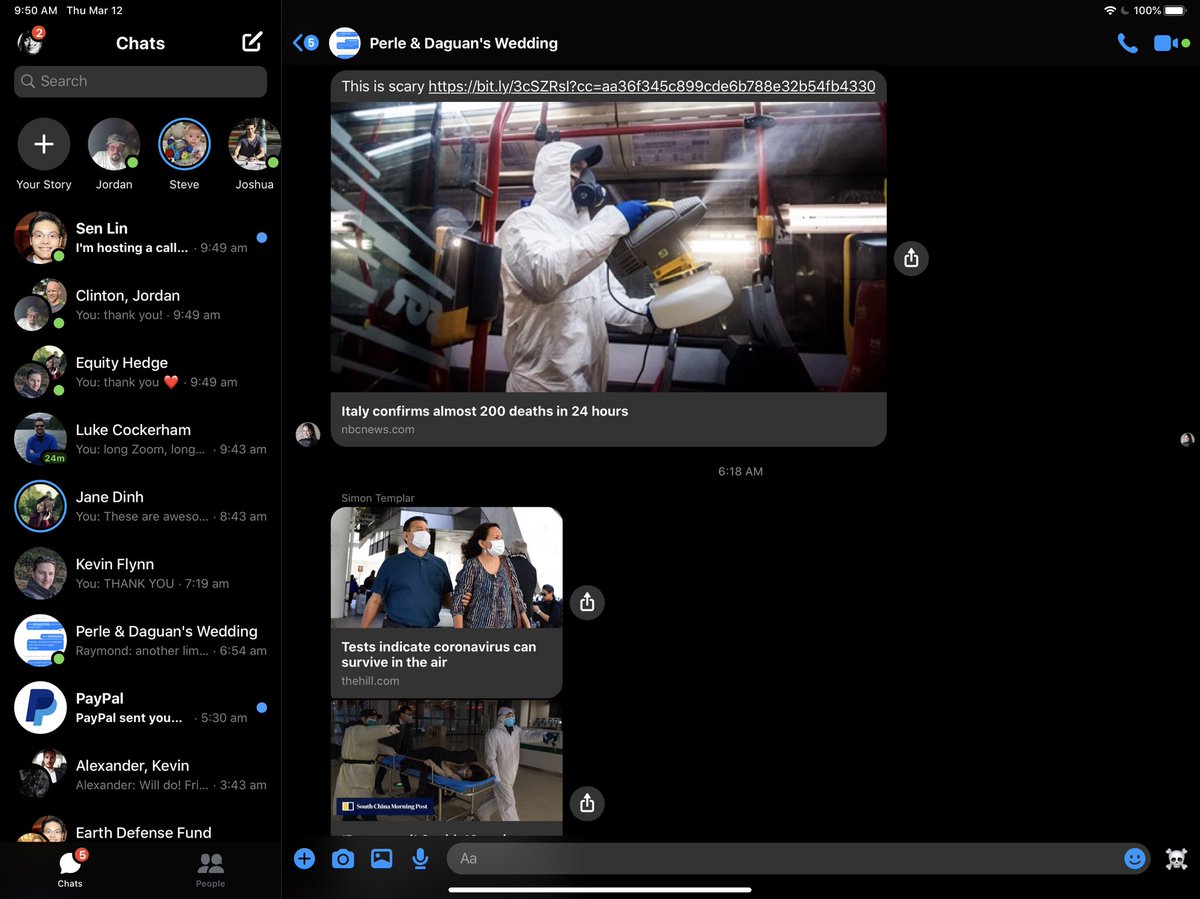
Task: Switch to Chats tab
Action: [x=70, y=868]
